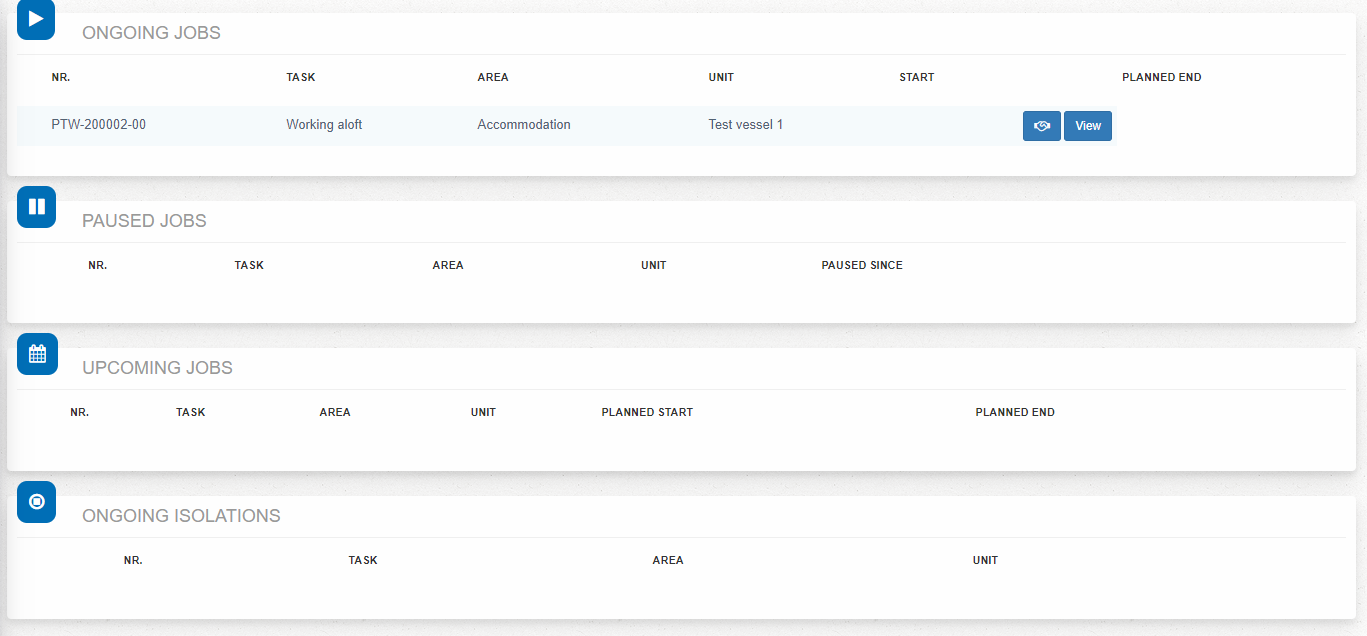Click the stop icon beside Ongoing Isolations
The height and width of the screenshot is (636, 1367).
click(37, 501)
